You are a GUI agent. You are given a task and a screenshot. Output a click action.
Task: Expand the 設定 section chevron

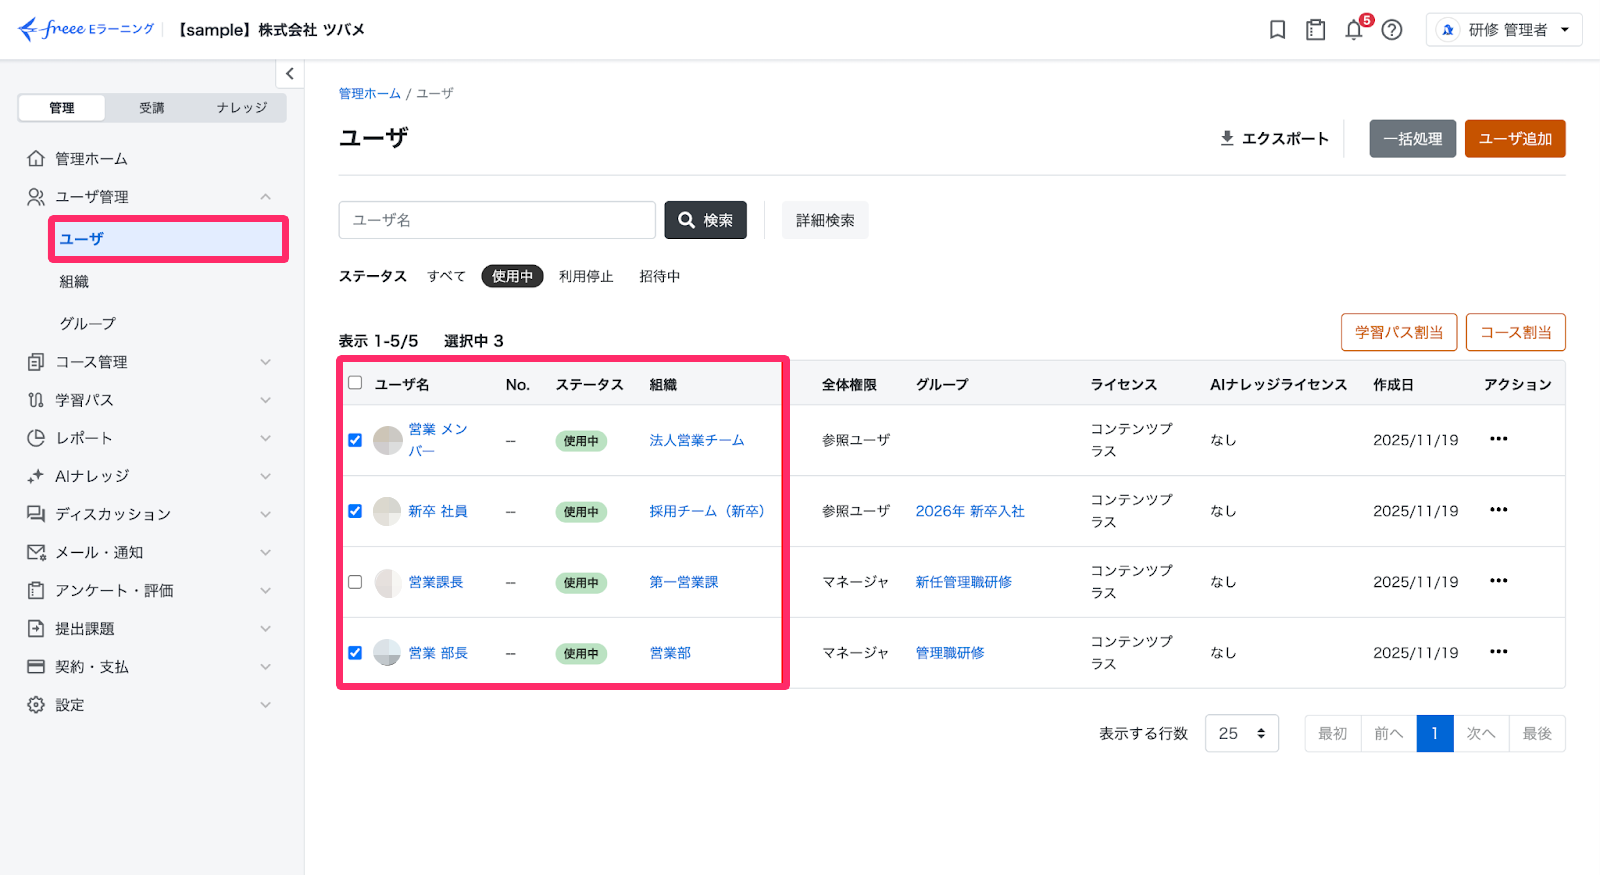point(266,705)
